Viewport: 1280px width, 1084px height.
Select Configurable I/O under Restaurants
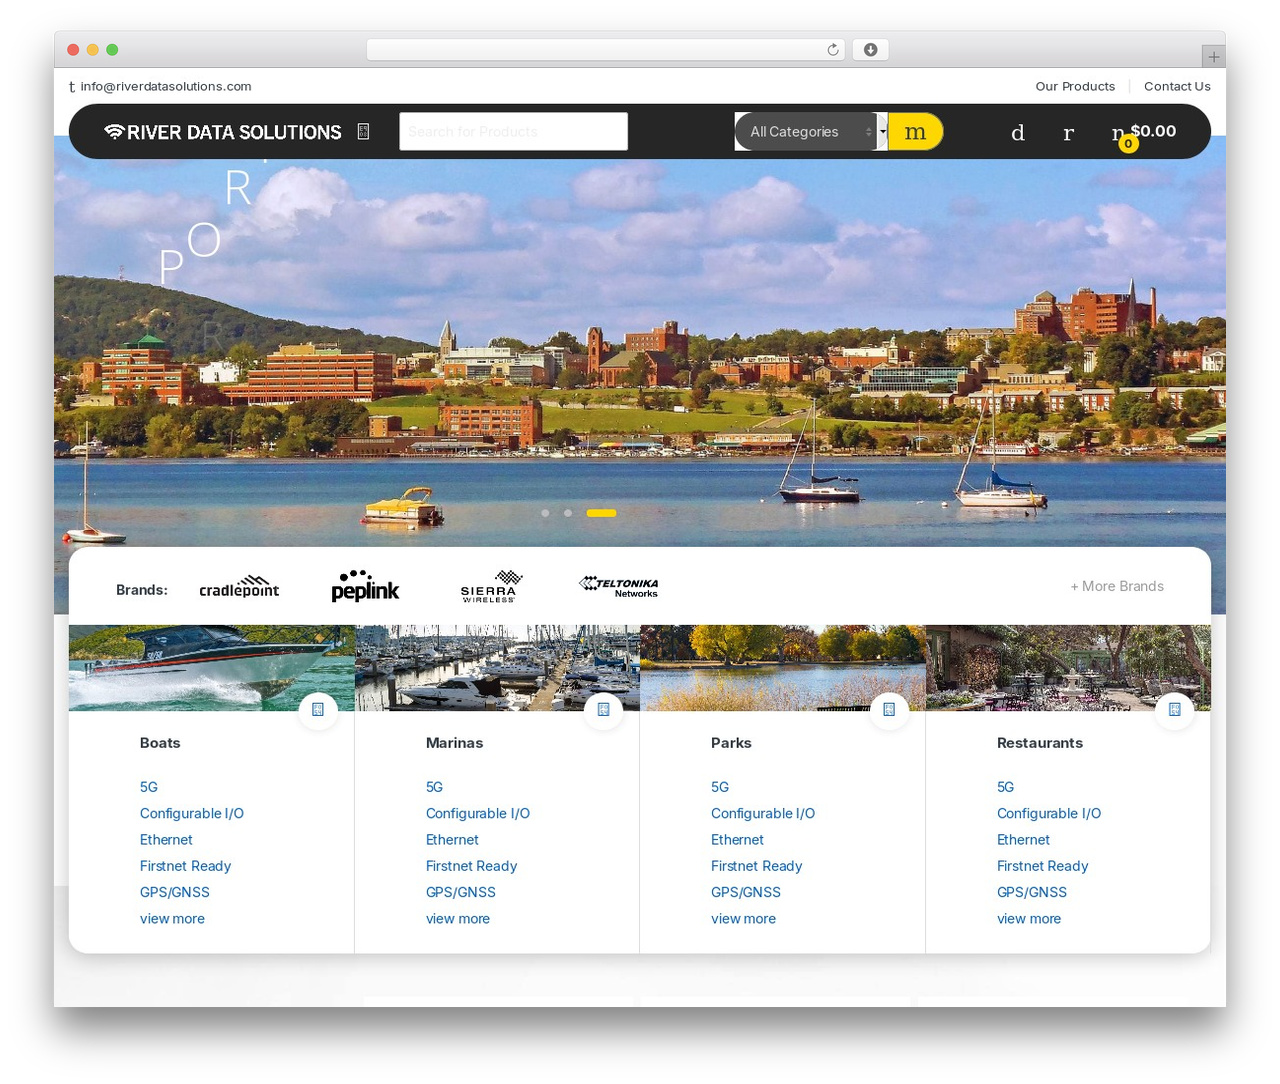[1049, 814]
